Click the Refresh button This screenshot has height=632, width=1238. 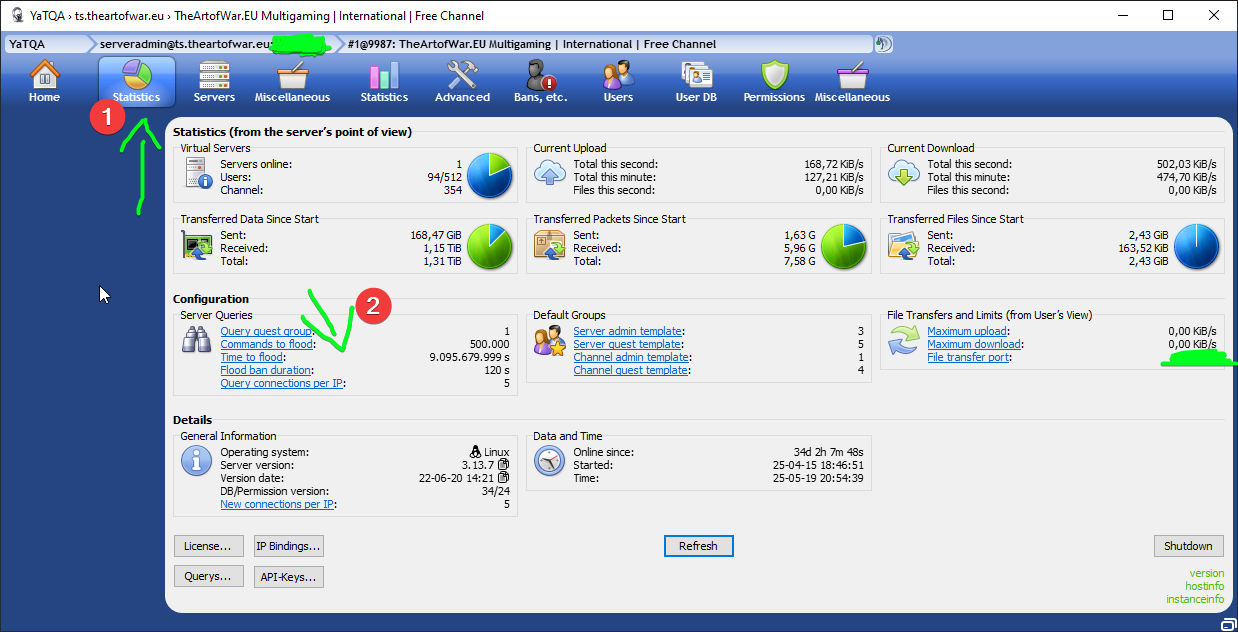[x=698, y=546]
